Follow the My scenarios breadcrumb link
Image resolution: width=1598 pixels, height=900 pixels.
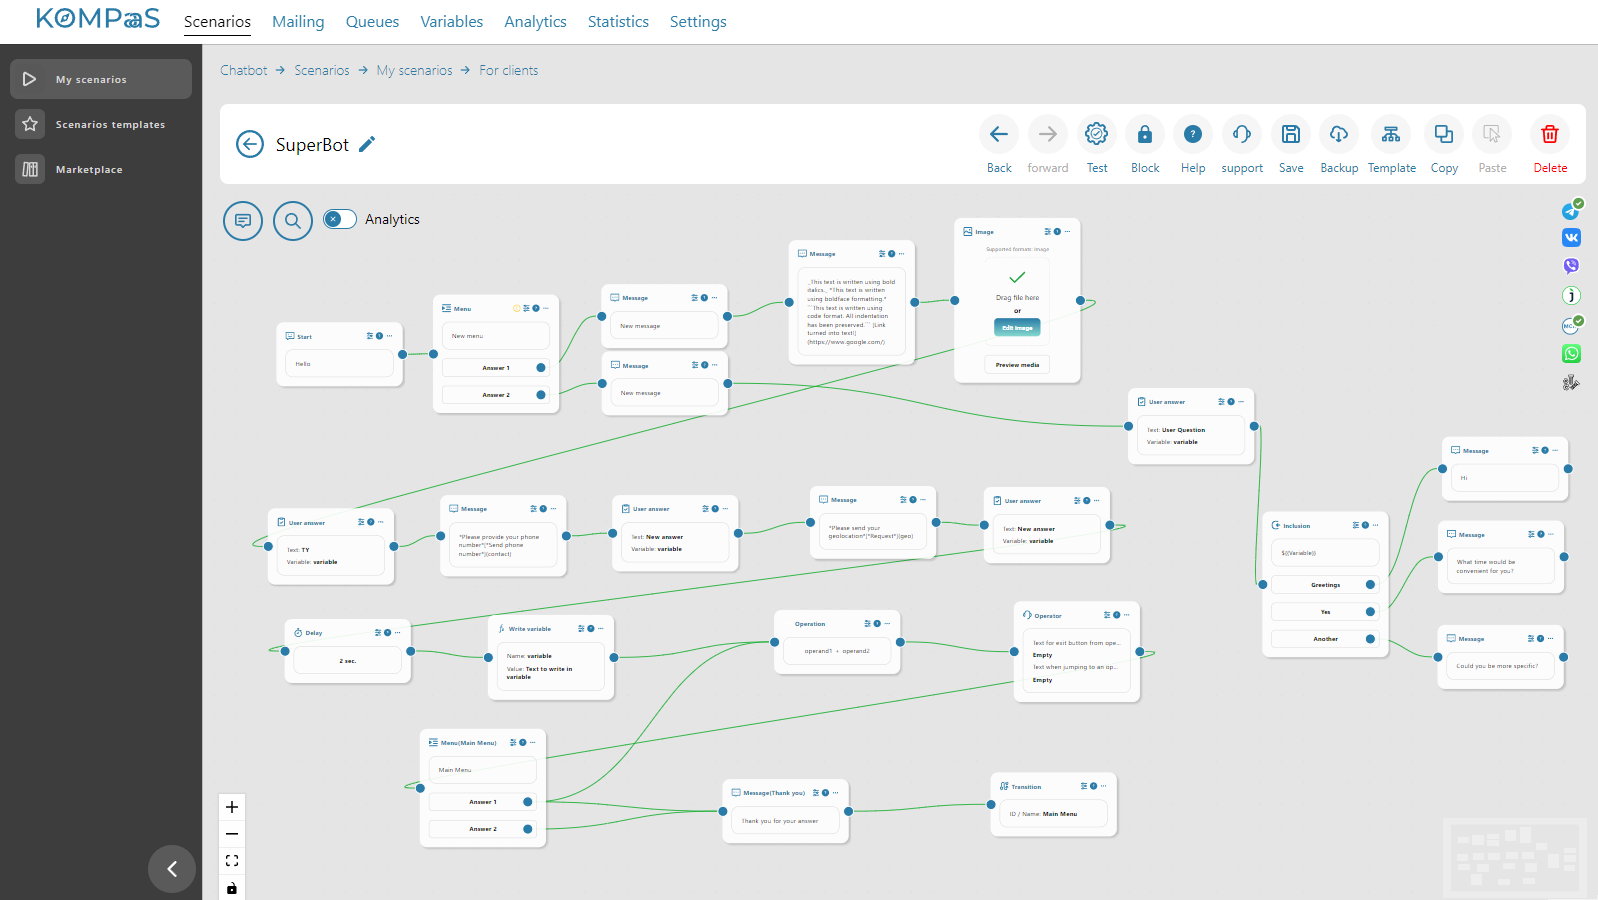414,70
